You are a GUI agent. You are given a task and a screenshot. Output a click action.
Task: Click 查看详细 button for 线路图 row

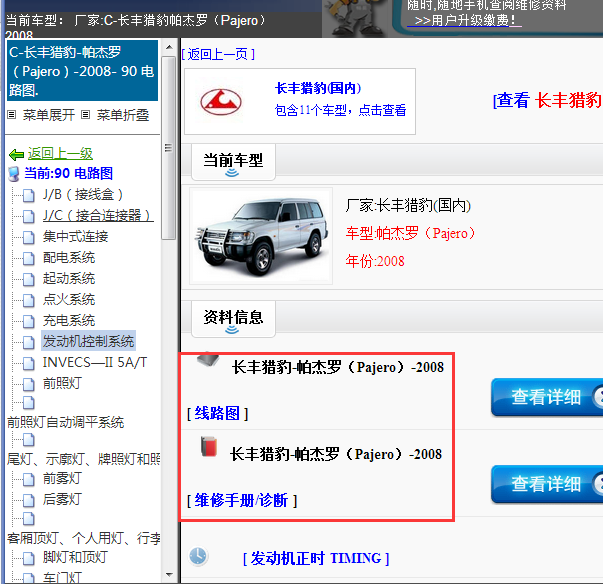tap(547, 397)
